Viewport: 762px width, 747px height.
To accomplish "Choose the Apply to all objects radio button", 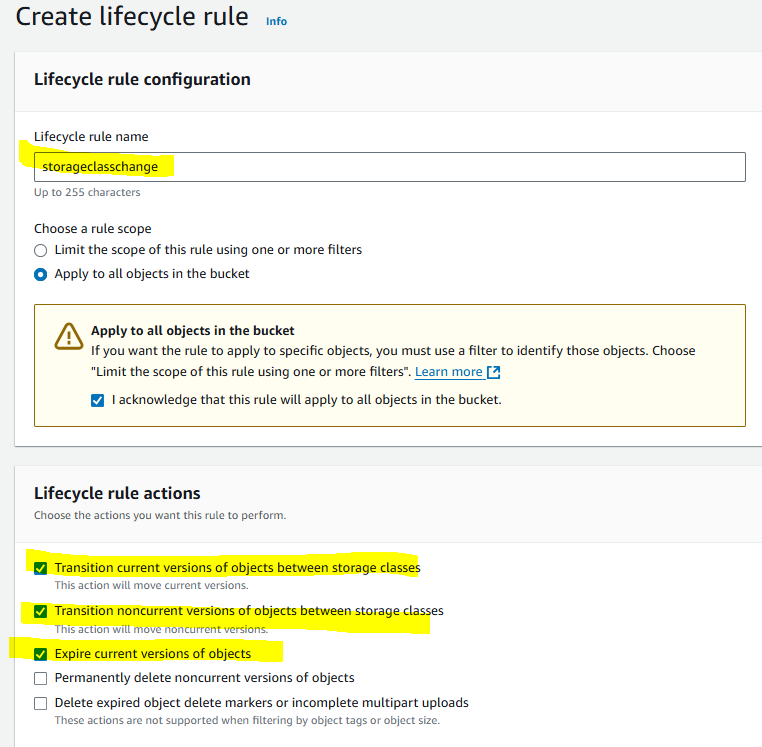I will point(41,274).
